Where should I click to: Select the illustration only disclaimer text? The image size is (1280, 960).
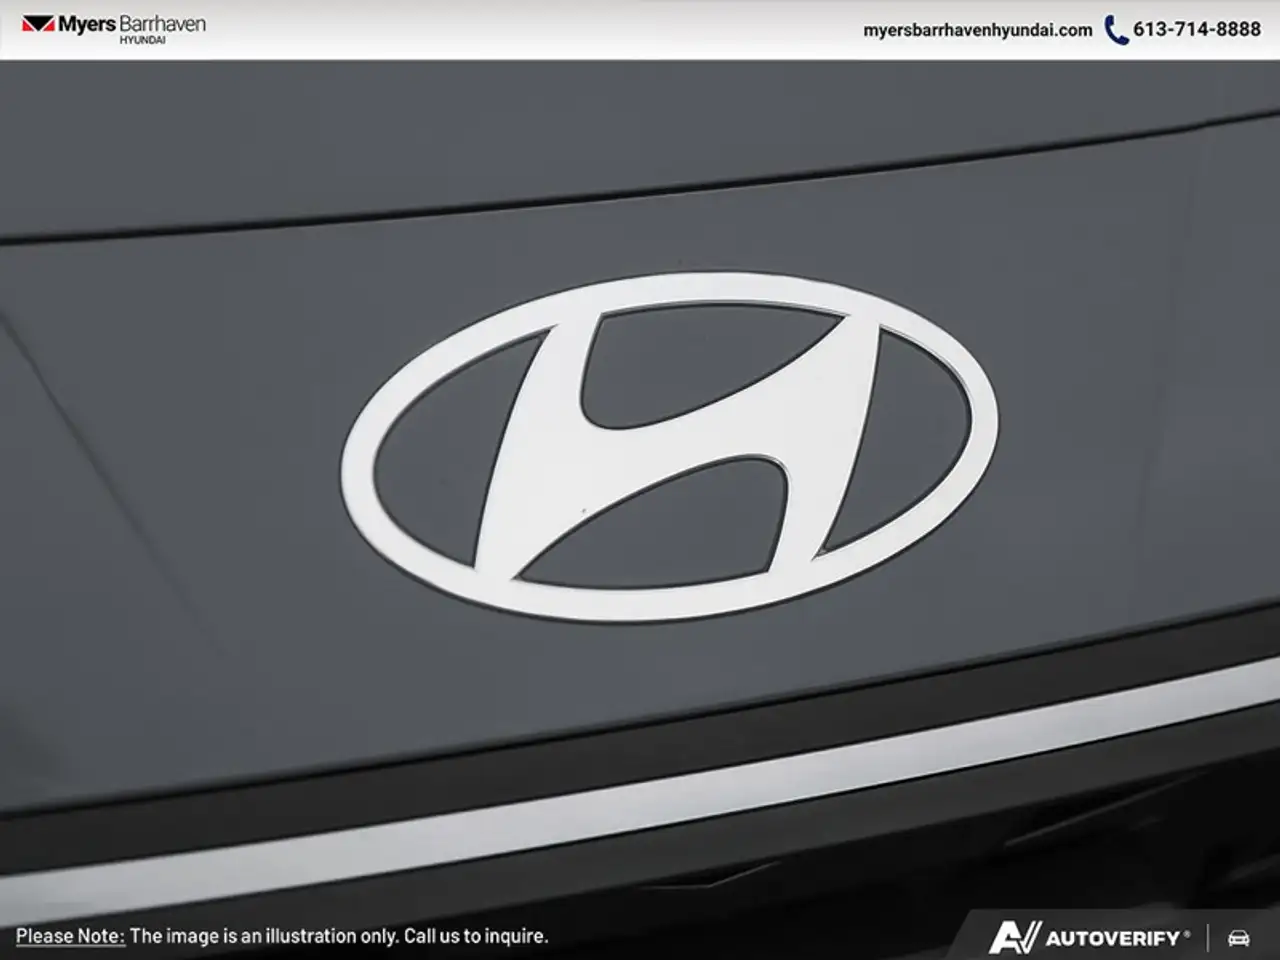[264, 936]
